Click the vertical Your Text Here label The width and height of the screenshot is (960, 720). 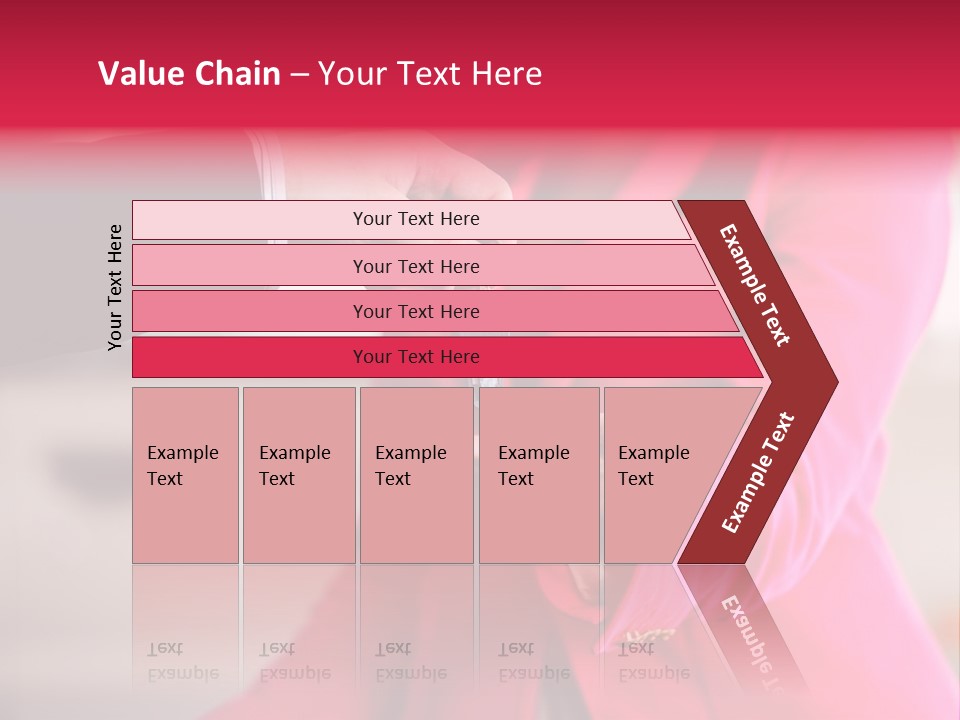point(114,287)
